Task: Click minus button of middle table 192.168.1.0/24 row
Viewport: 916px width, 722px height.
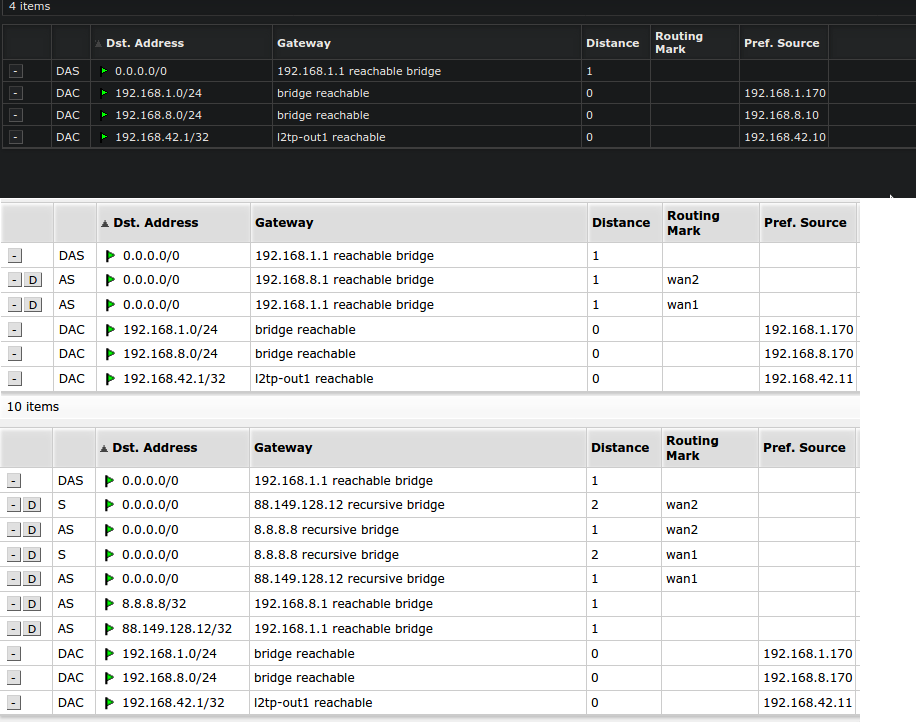Action: tap(15, 330)
